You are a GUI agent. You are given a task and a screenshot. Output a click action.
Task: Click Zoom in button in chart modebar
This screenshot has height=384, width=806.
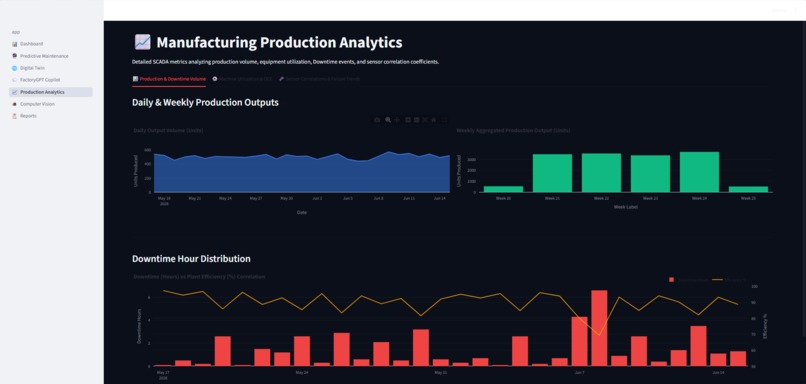tap(408, 120)
